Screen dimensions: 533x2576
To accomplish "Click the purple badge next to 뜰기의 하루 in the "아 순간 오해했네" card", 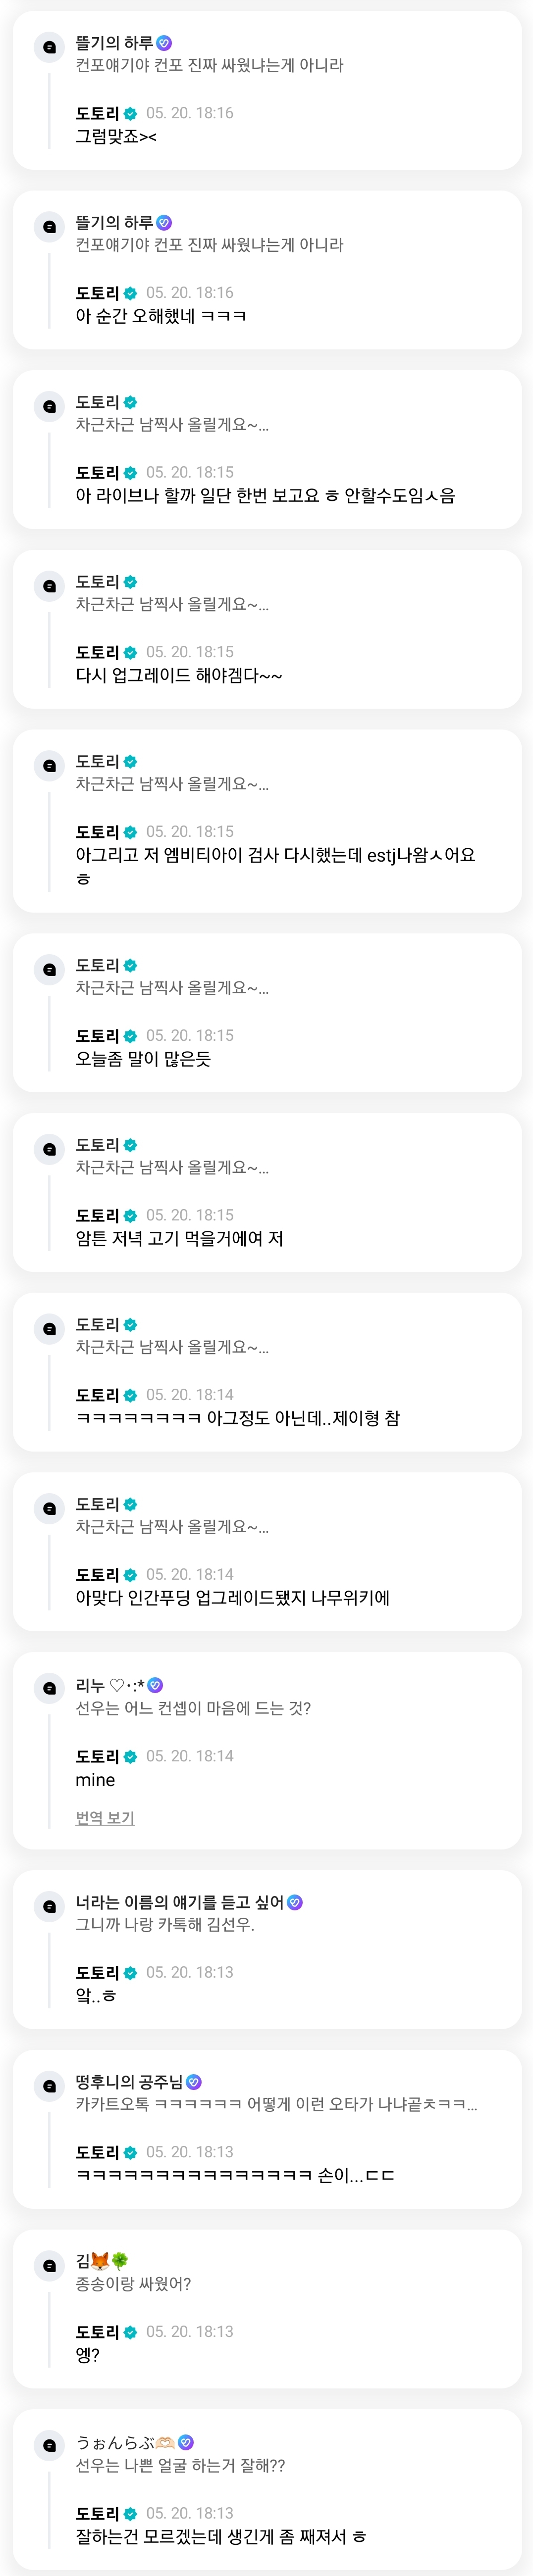I will click(165, 223).
